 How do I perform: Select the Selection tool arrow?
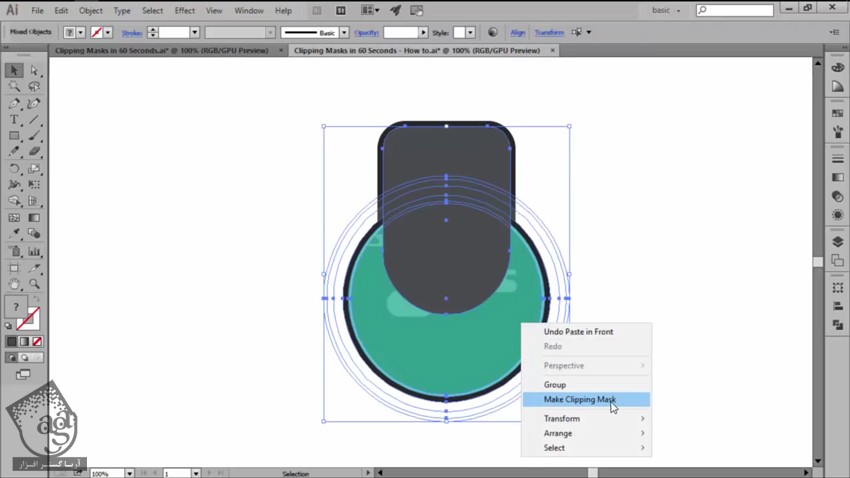tap(14, 71)
